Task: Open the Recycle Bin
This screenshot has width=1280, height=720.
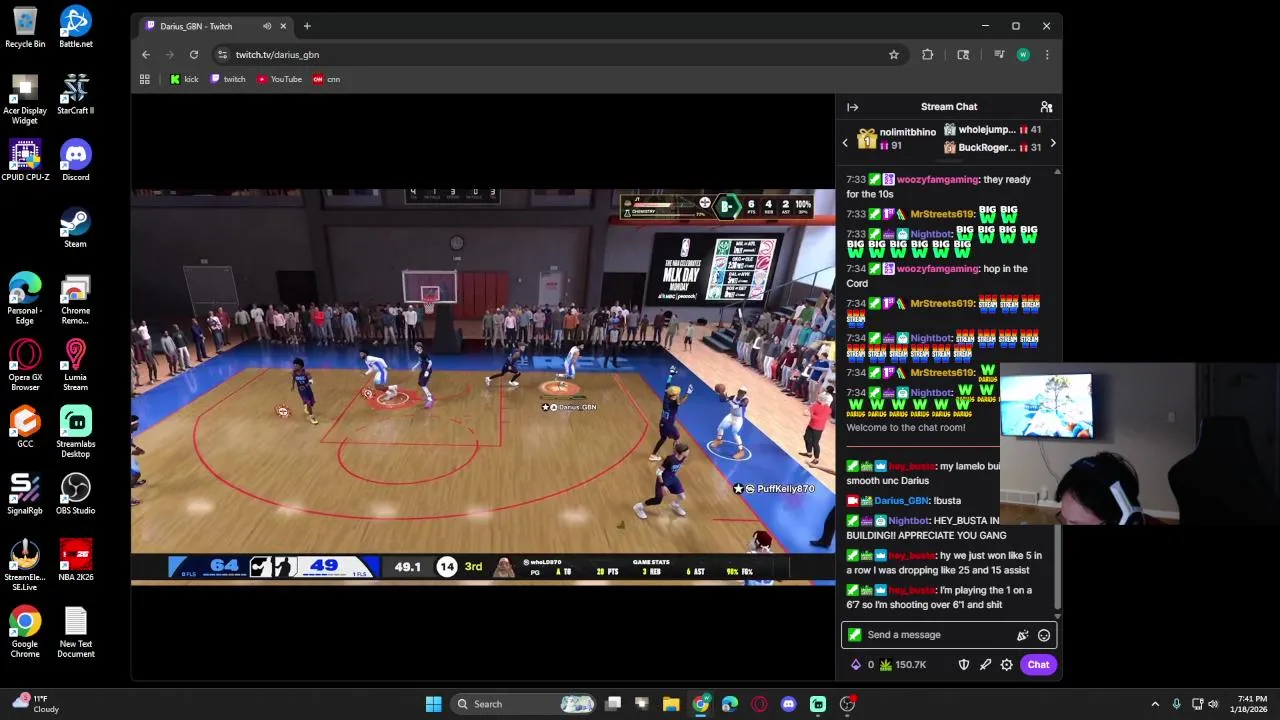Action: point(25,27)
